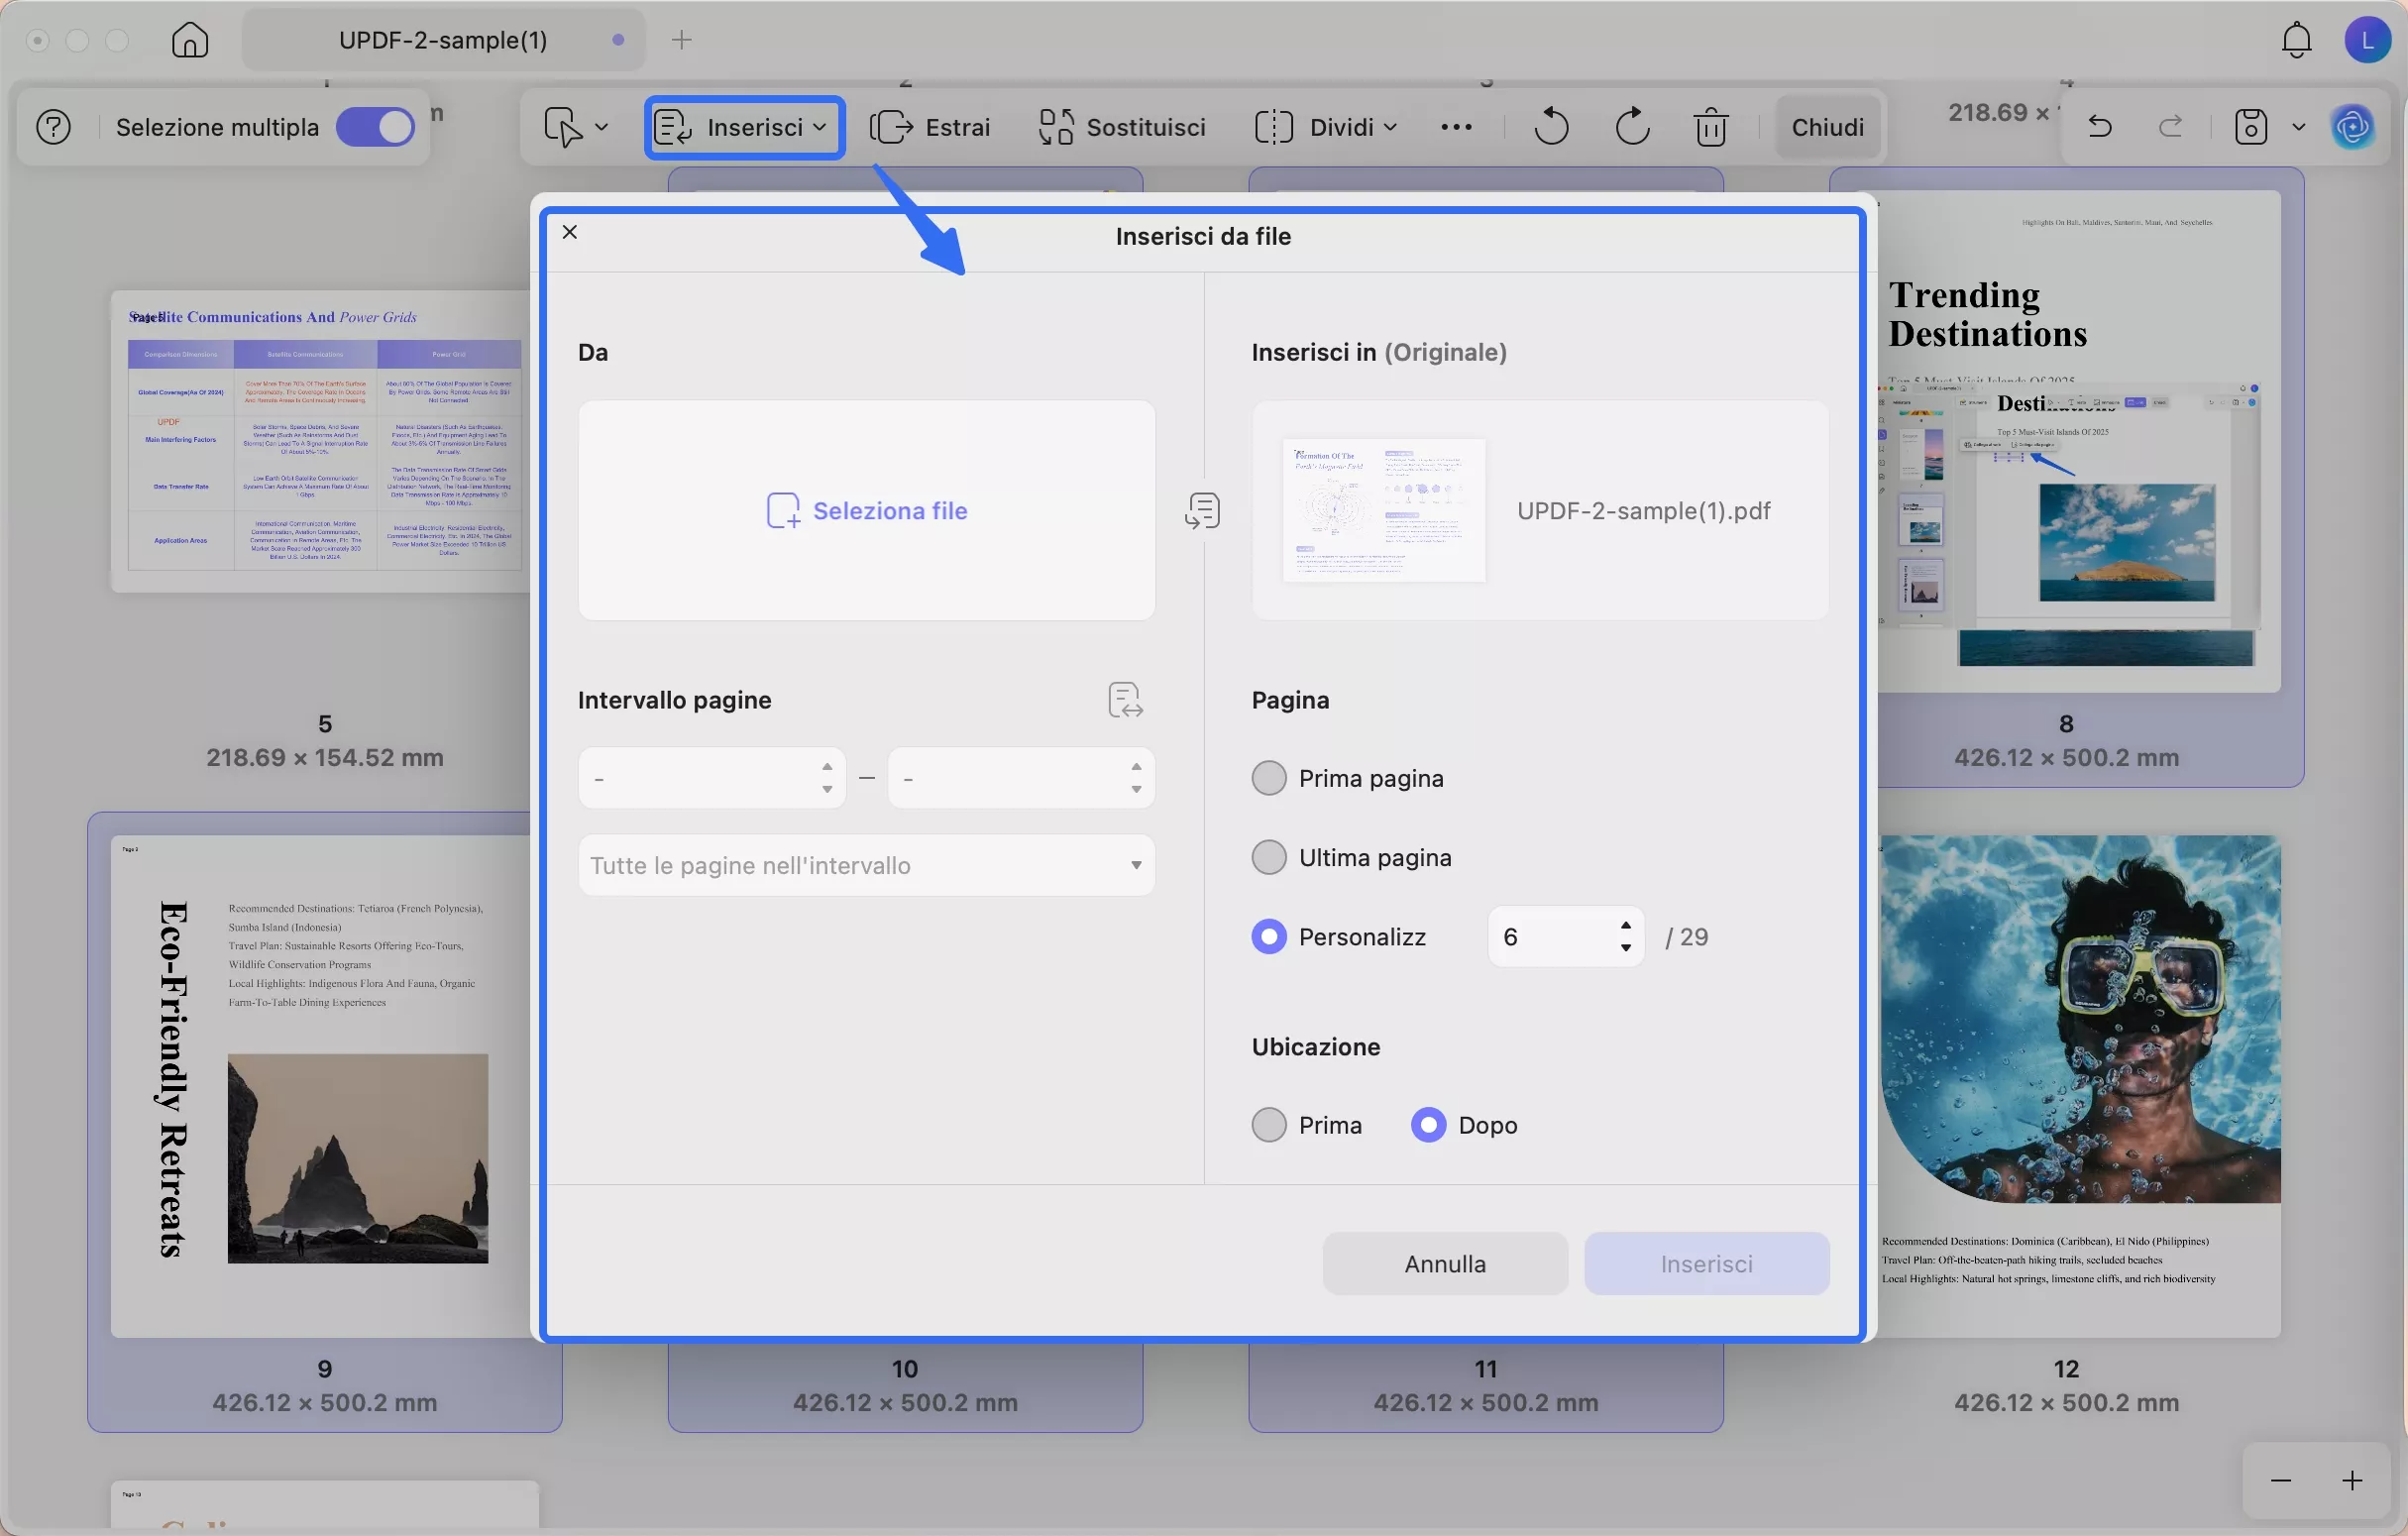Screen dimensions: 2408x1536
Task: Open the UPDF AI assistant icon
Action: coord(2352,127)
